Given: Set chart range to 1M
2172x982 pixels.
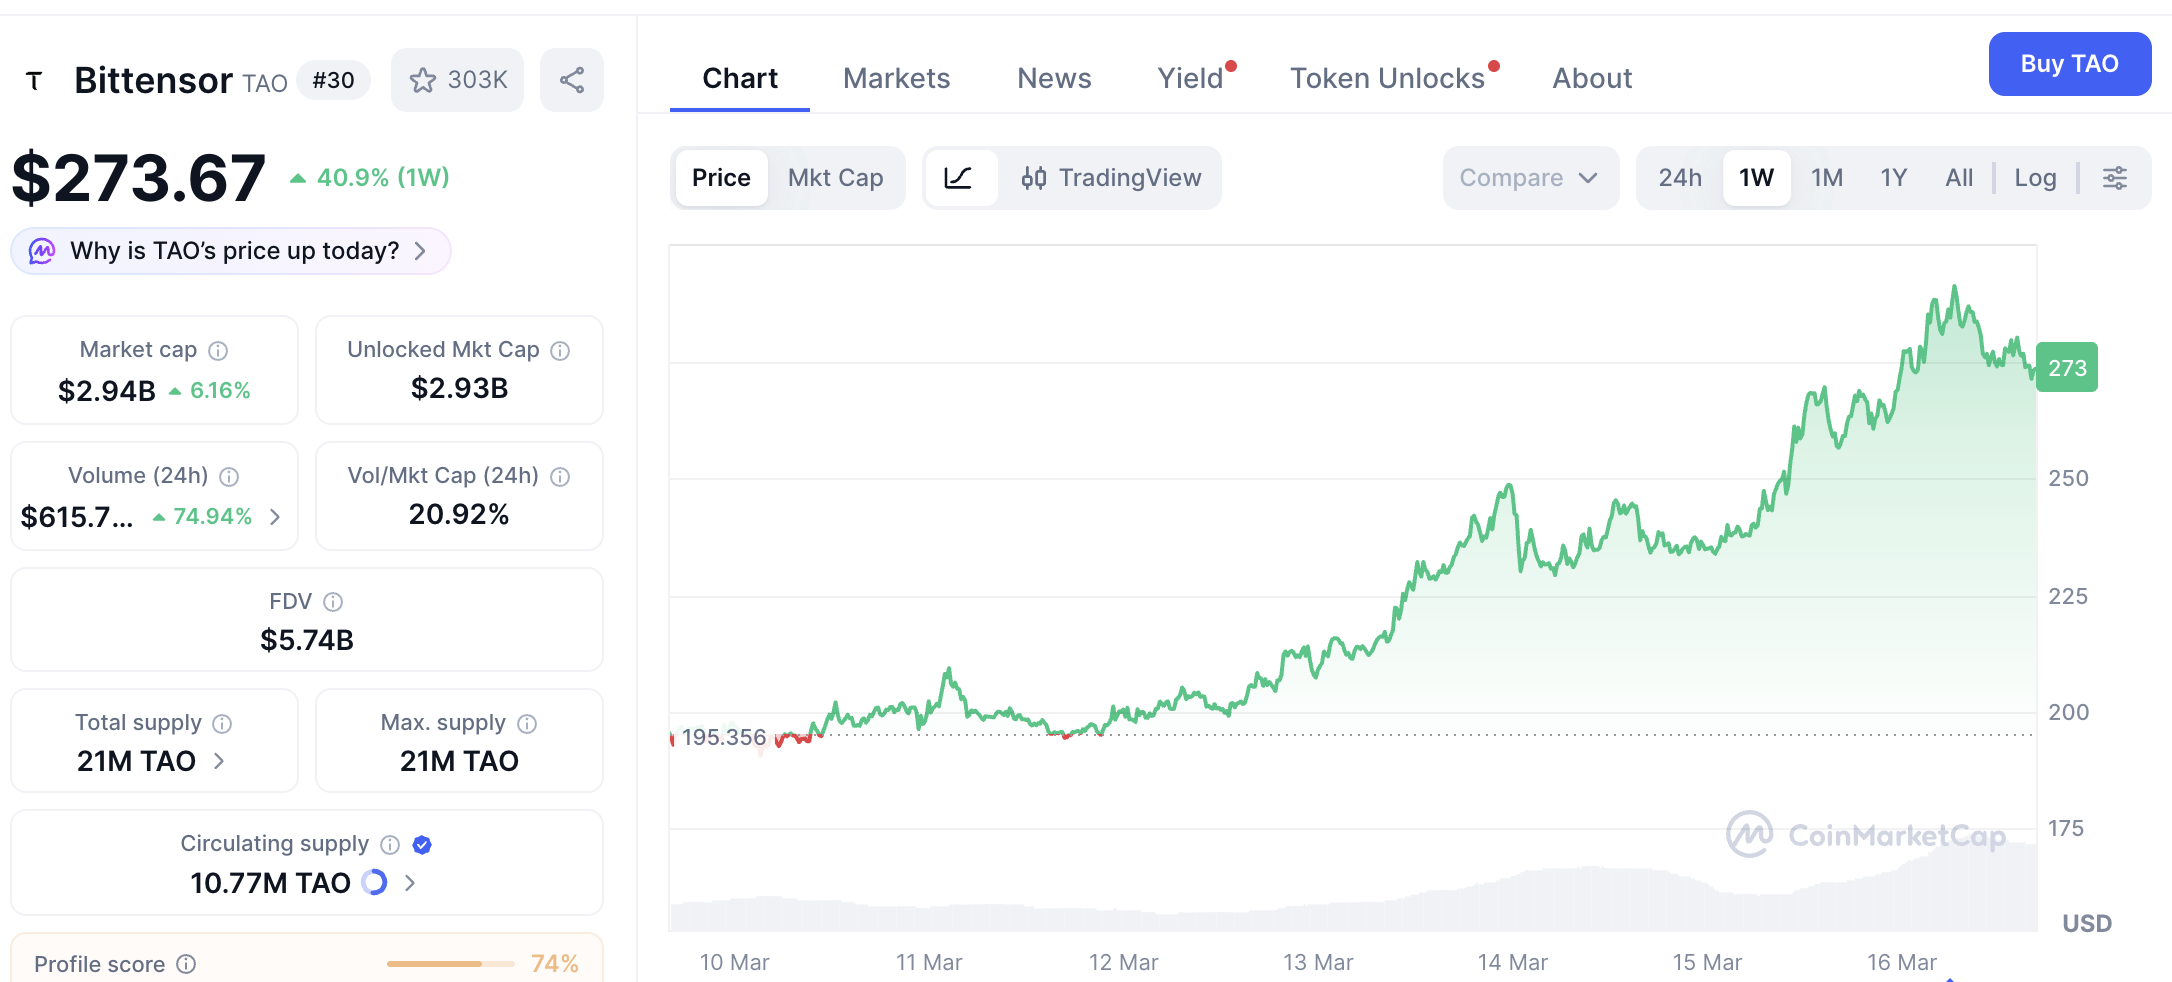Looking at the screenshot, I should tap(1827, 178).
